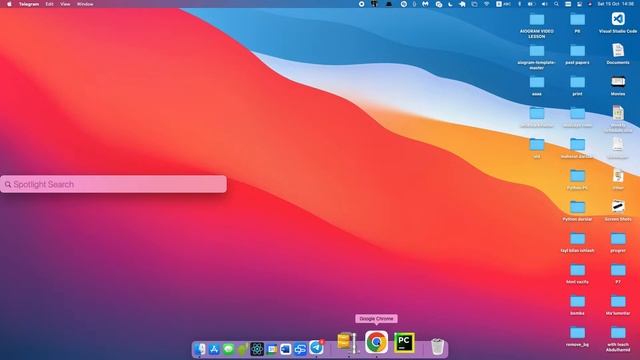The image size is (640, 360).
Task: Open Finder from the dock
Action: coord(200,349)
